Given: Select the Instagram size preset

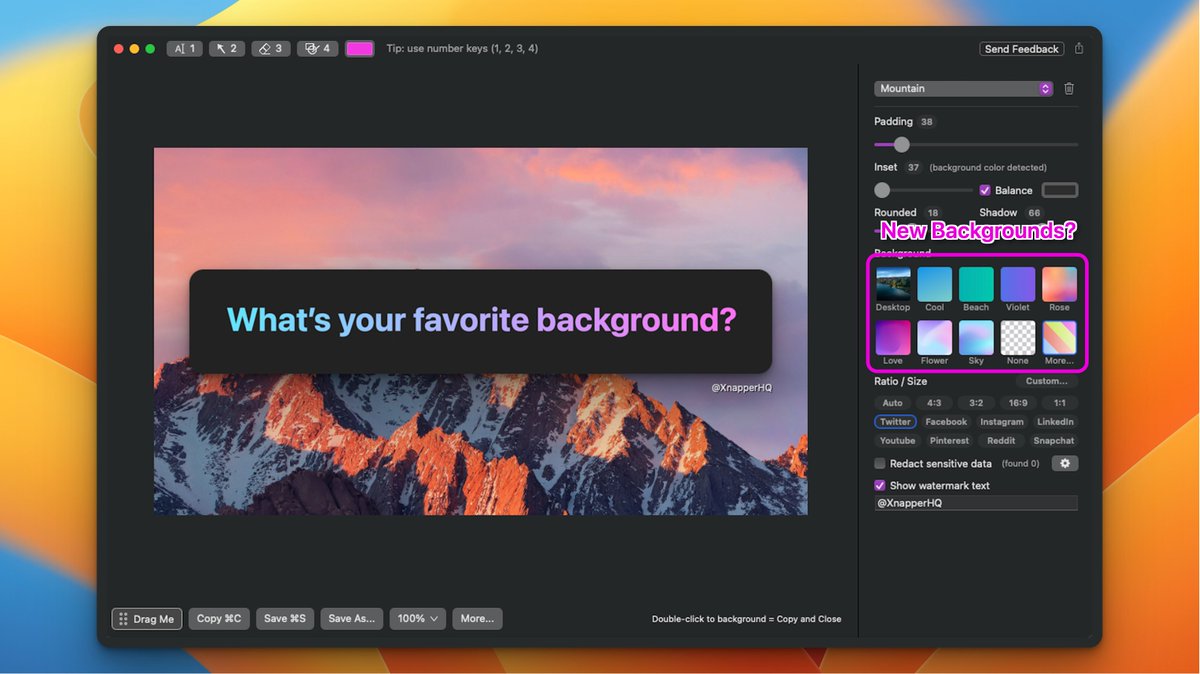Looking at the screenshot, I should 1002,422.
